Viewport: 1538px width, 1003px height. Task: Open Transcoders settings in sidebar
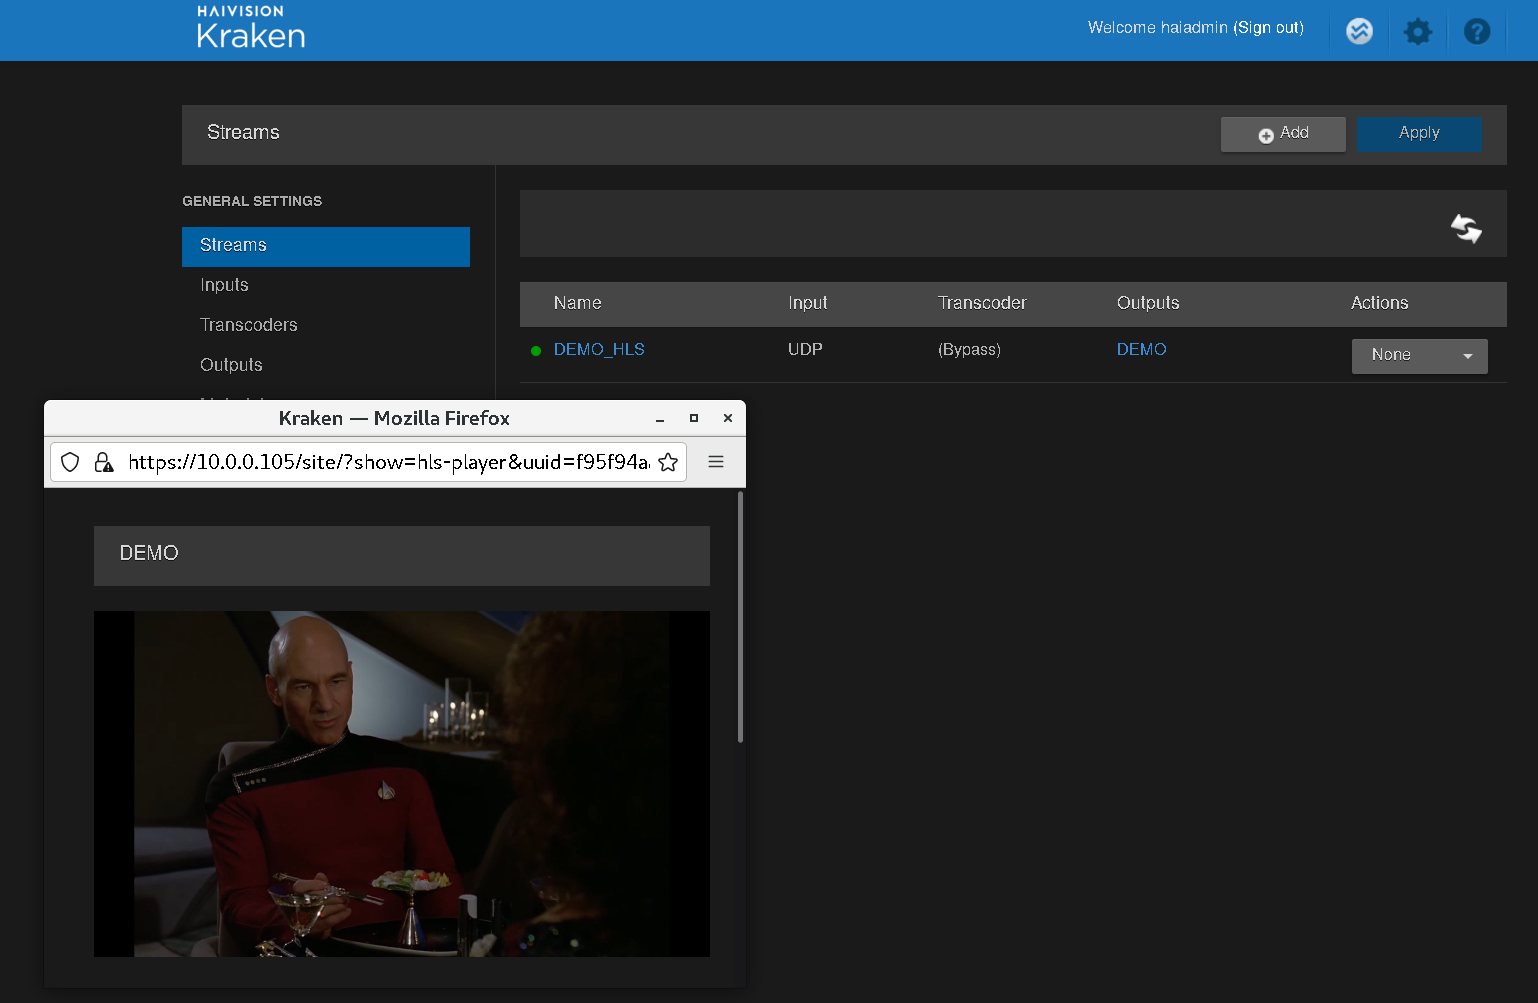tap(248, 325)
